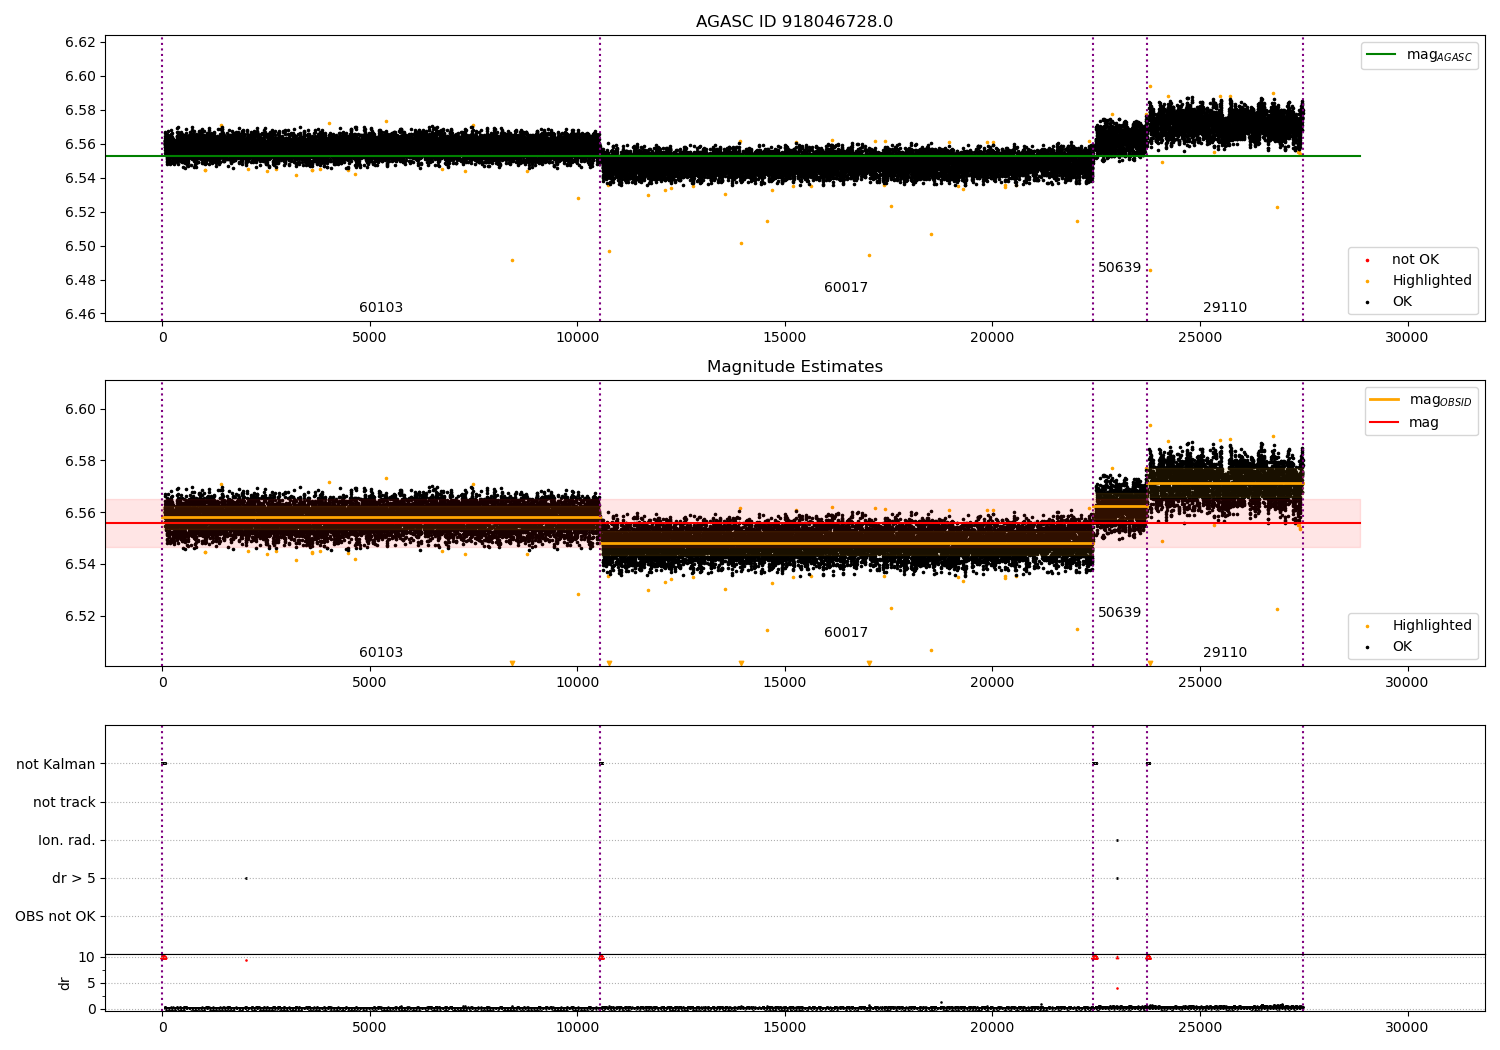This screenshot has height=1050, width=1500.
Task: Click the title 'AGASC ID 918046728.0'
Action: [794, 22]
